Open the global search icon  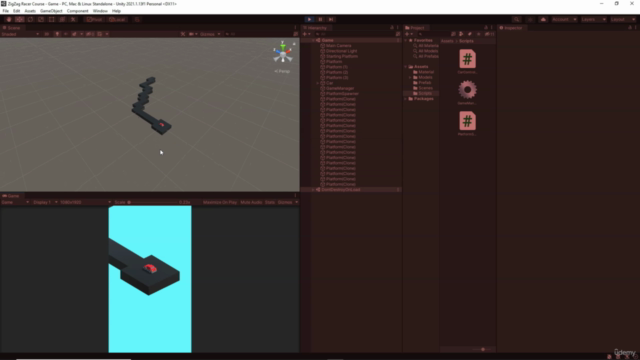(516, 19)
